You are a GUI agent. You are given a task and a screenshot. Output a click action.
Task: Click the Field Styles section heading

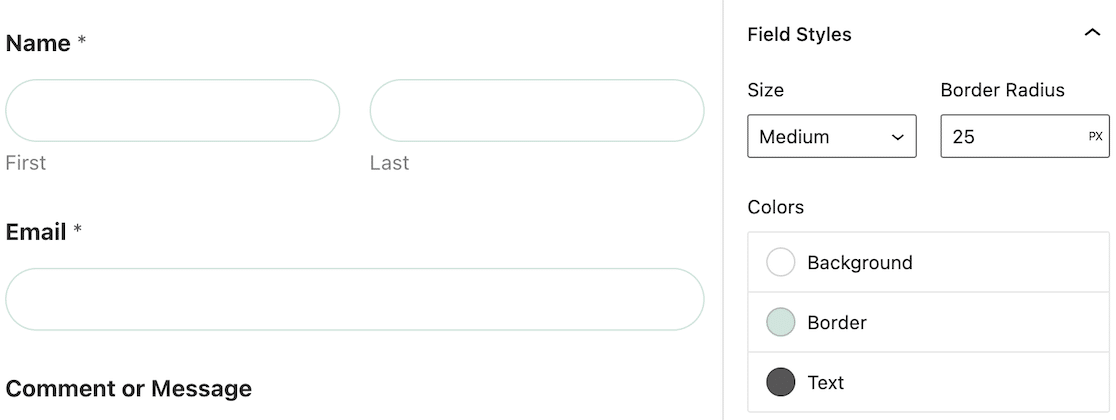click(799, 34)
